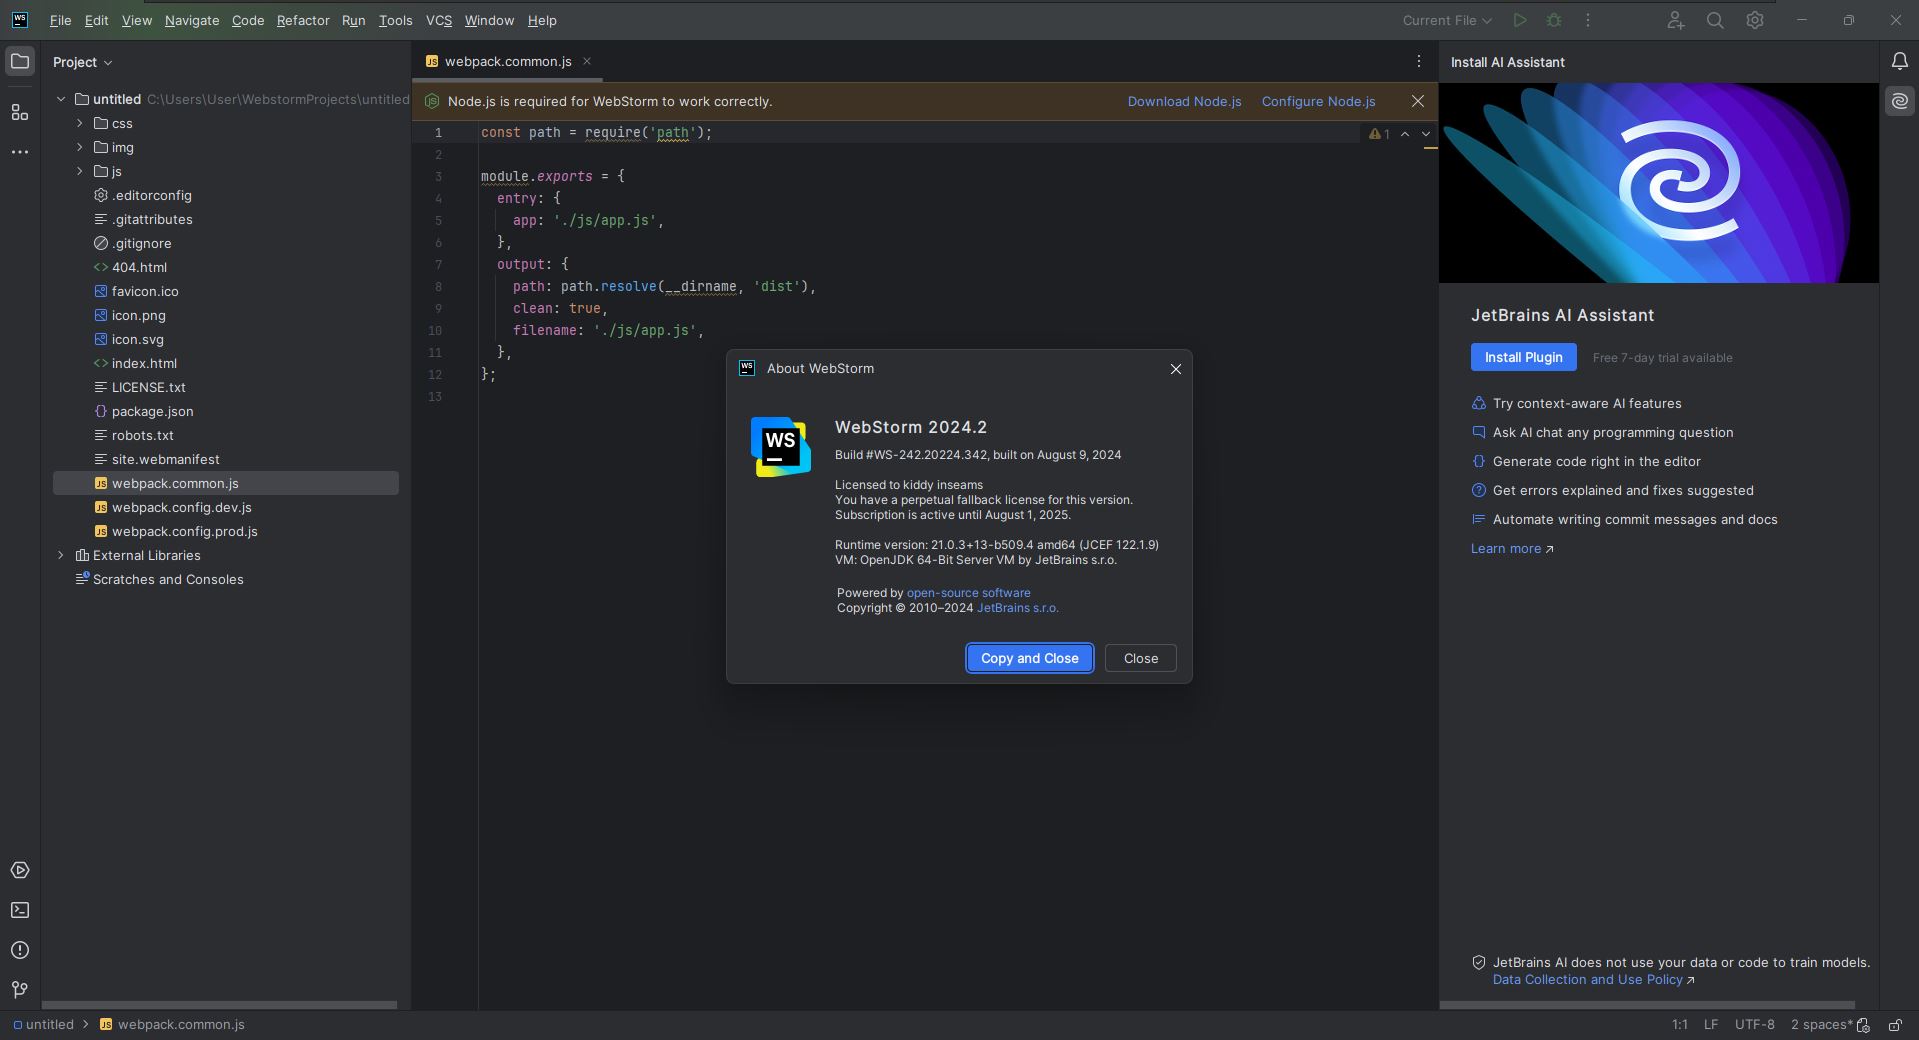
Task: Open the Problems tool window icon
Action: [19, 950]
